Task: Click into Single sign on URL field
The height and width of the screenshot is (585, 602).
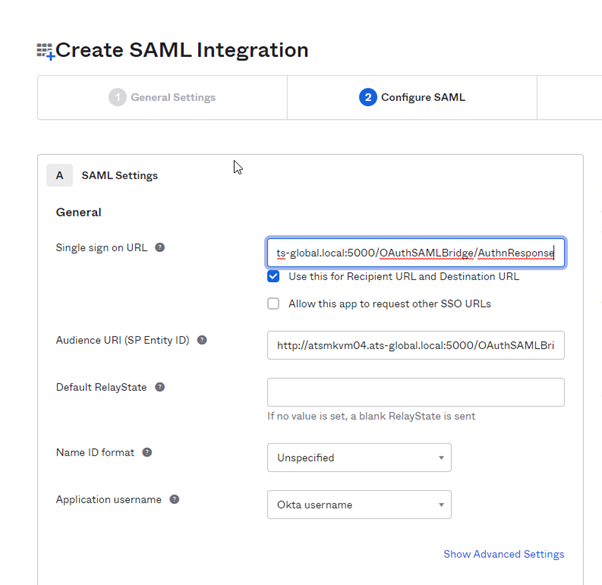Action: 415,253
